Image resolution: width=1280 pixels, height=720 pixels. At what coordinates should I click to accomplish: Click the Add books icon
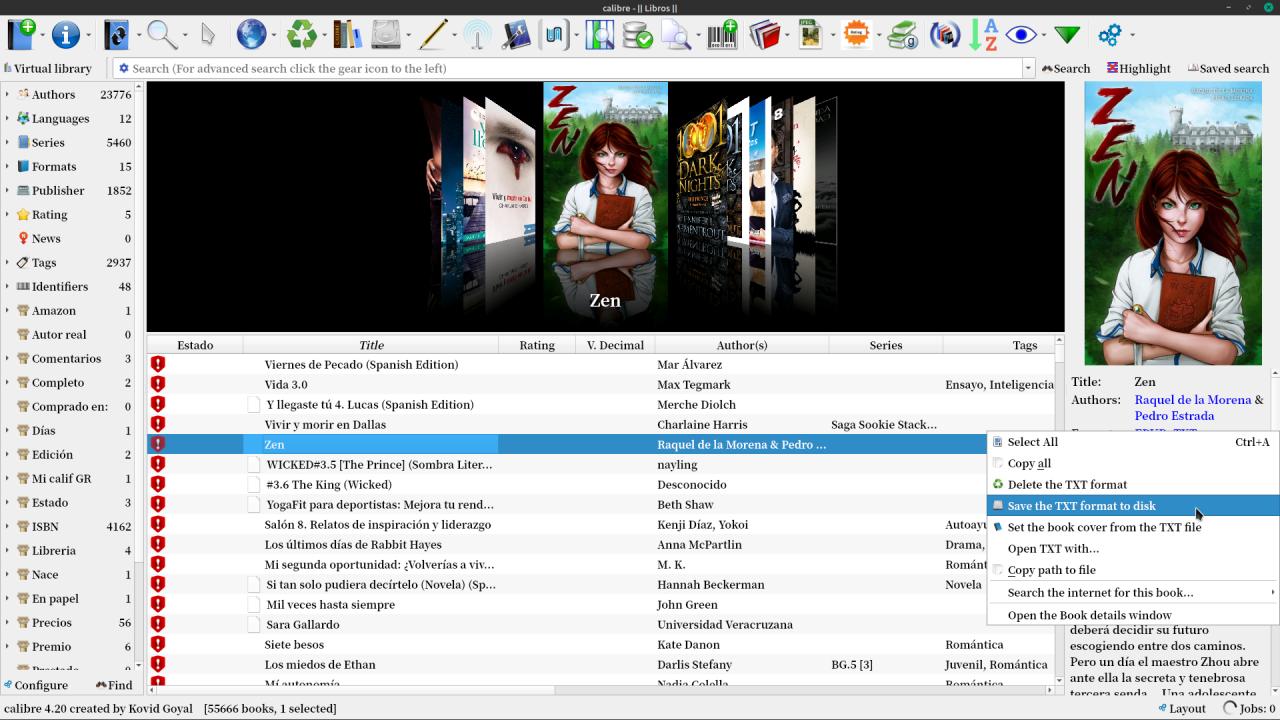(x=21, y=35)
